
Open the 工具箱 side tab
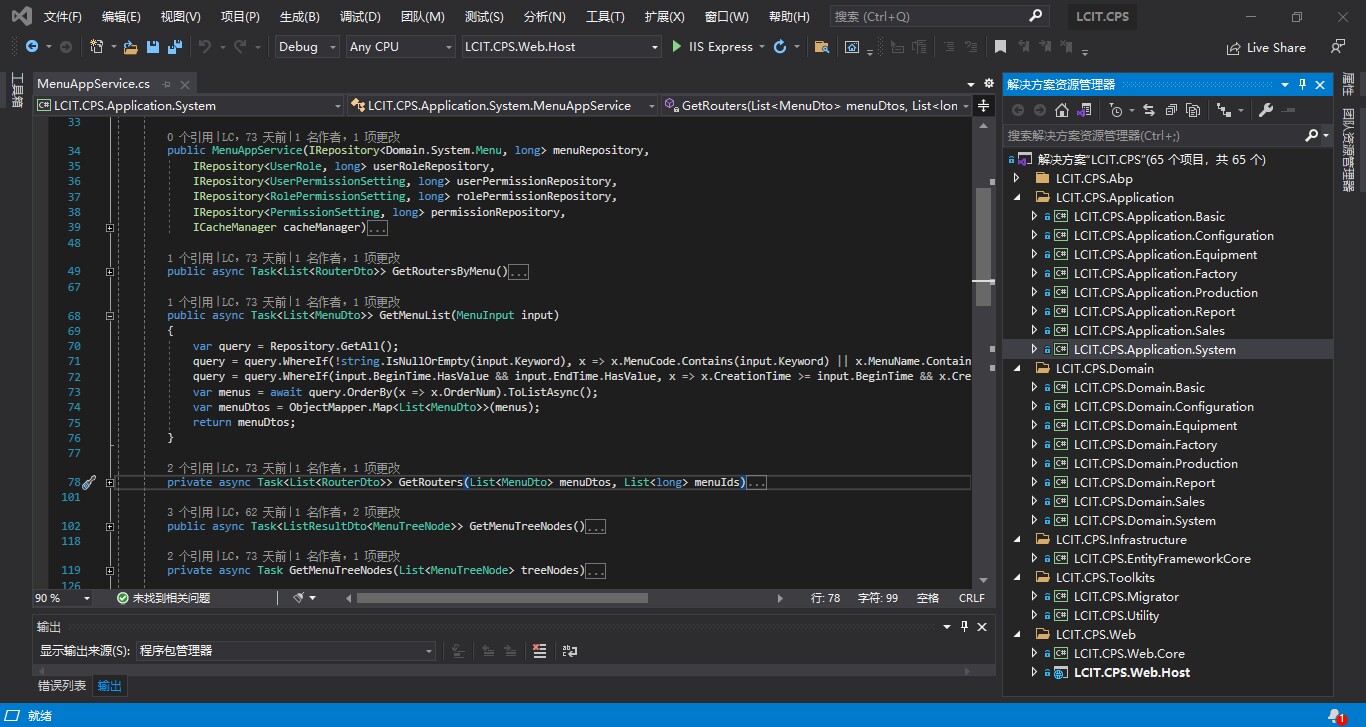click(x=16, y=90)
